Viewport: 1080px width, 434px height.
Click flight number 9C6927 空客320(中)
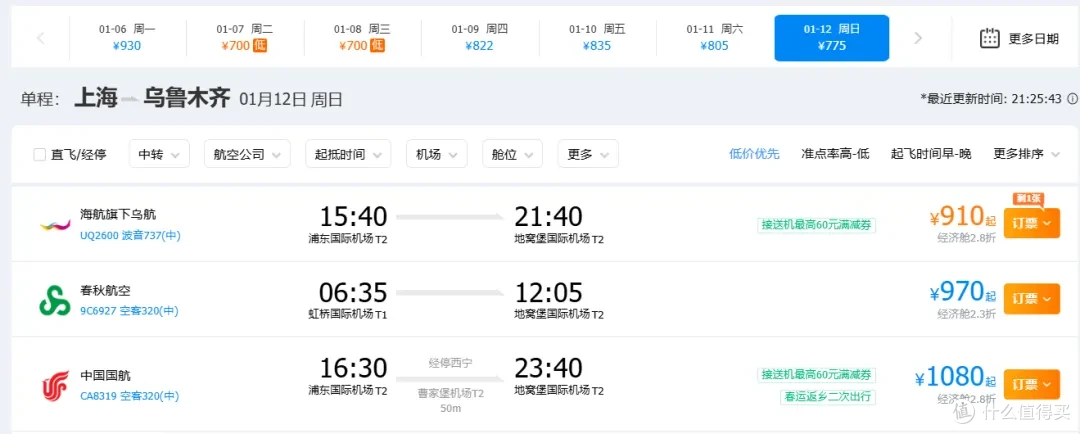point(129,311)
